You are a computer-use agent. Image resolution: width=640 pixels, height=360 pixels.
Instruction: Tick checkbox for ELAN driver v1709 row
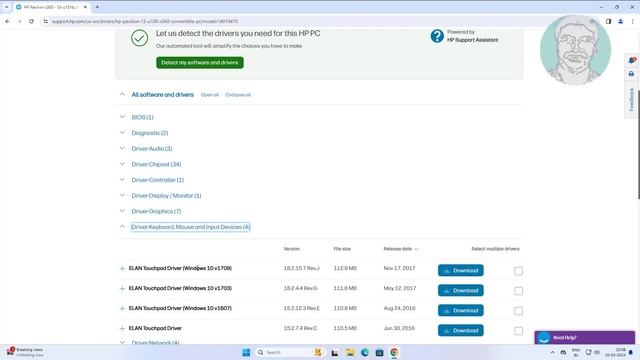pos(518,271)
